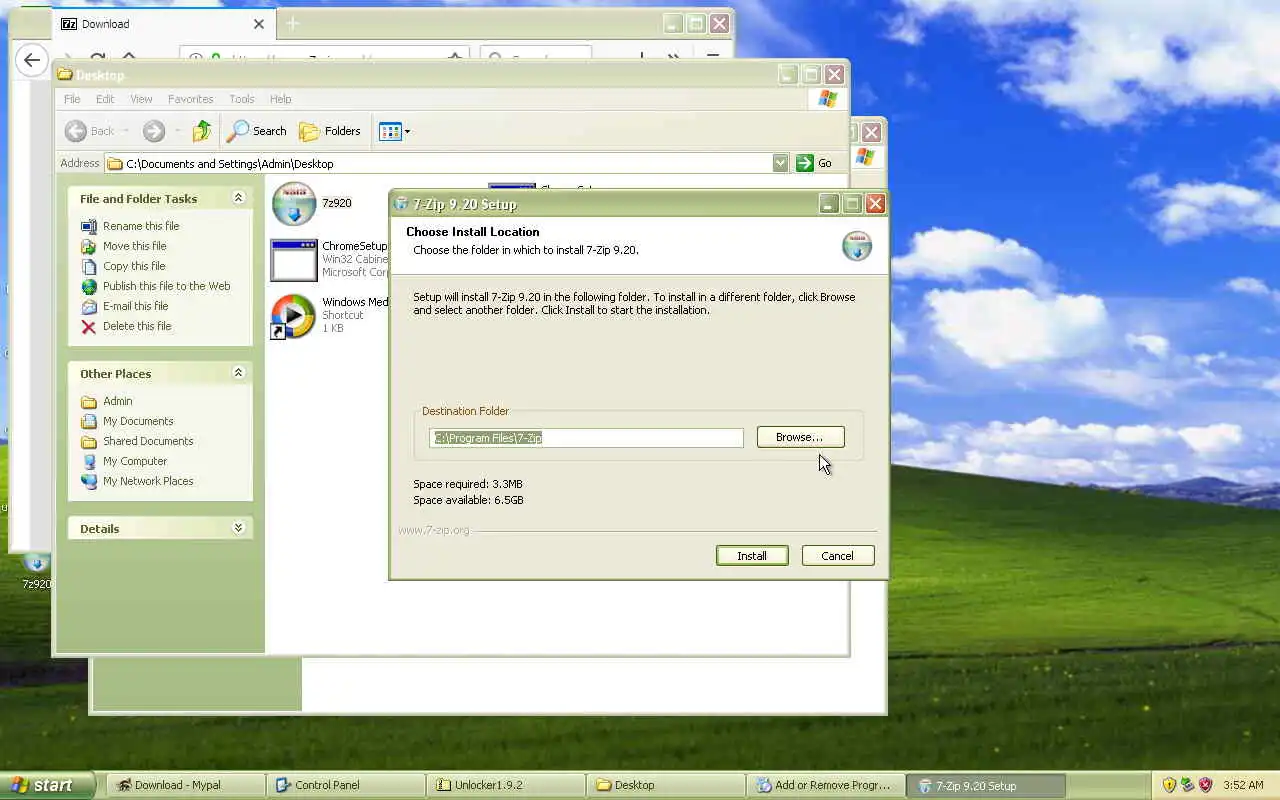Switch to Desktop taskbar button

666,785
